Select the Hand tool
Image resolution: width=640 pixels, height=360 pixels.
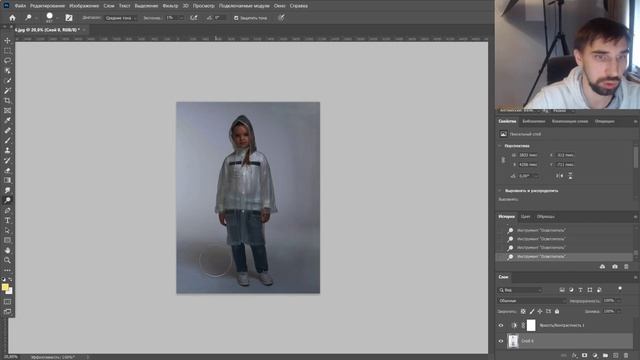coord(7,250)
